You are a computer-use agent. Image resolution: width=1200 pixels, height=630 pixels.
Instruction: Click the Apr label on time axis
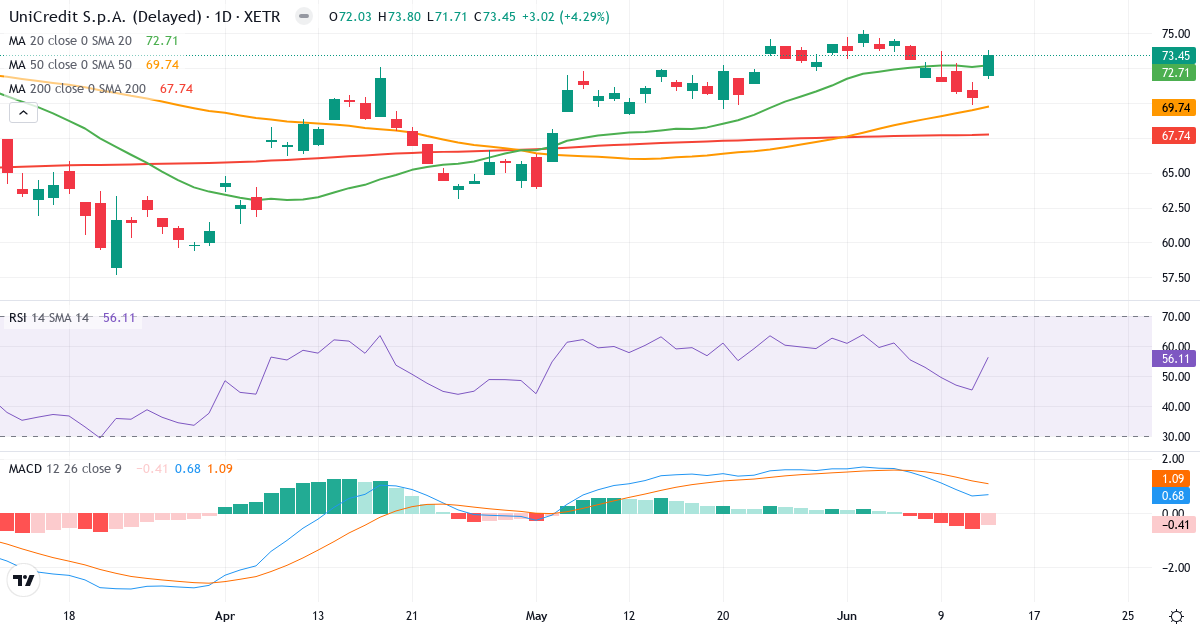(x=224, y=615)
